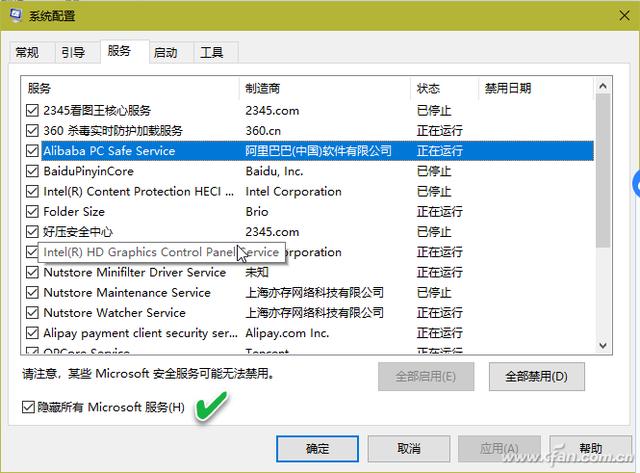Disable Alibaba PC Safe Service checkbox
640x473 pixels.
32,151
